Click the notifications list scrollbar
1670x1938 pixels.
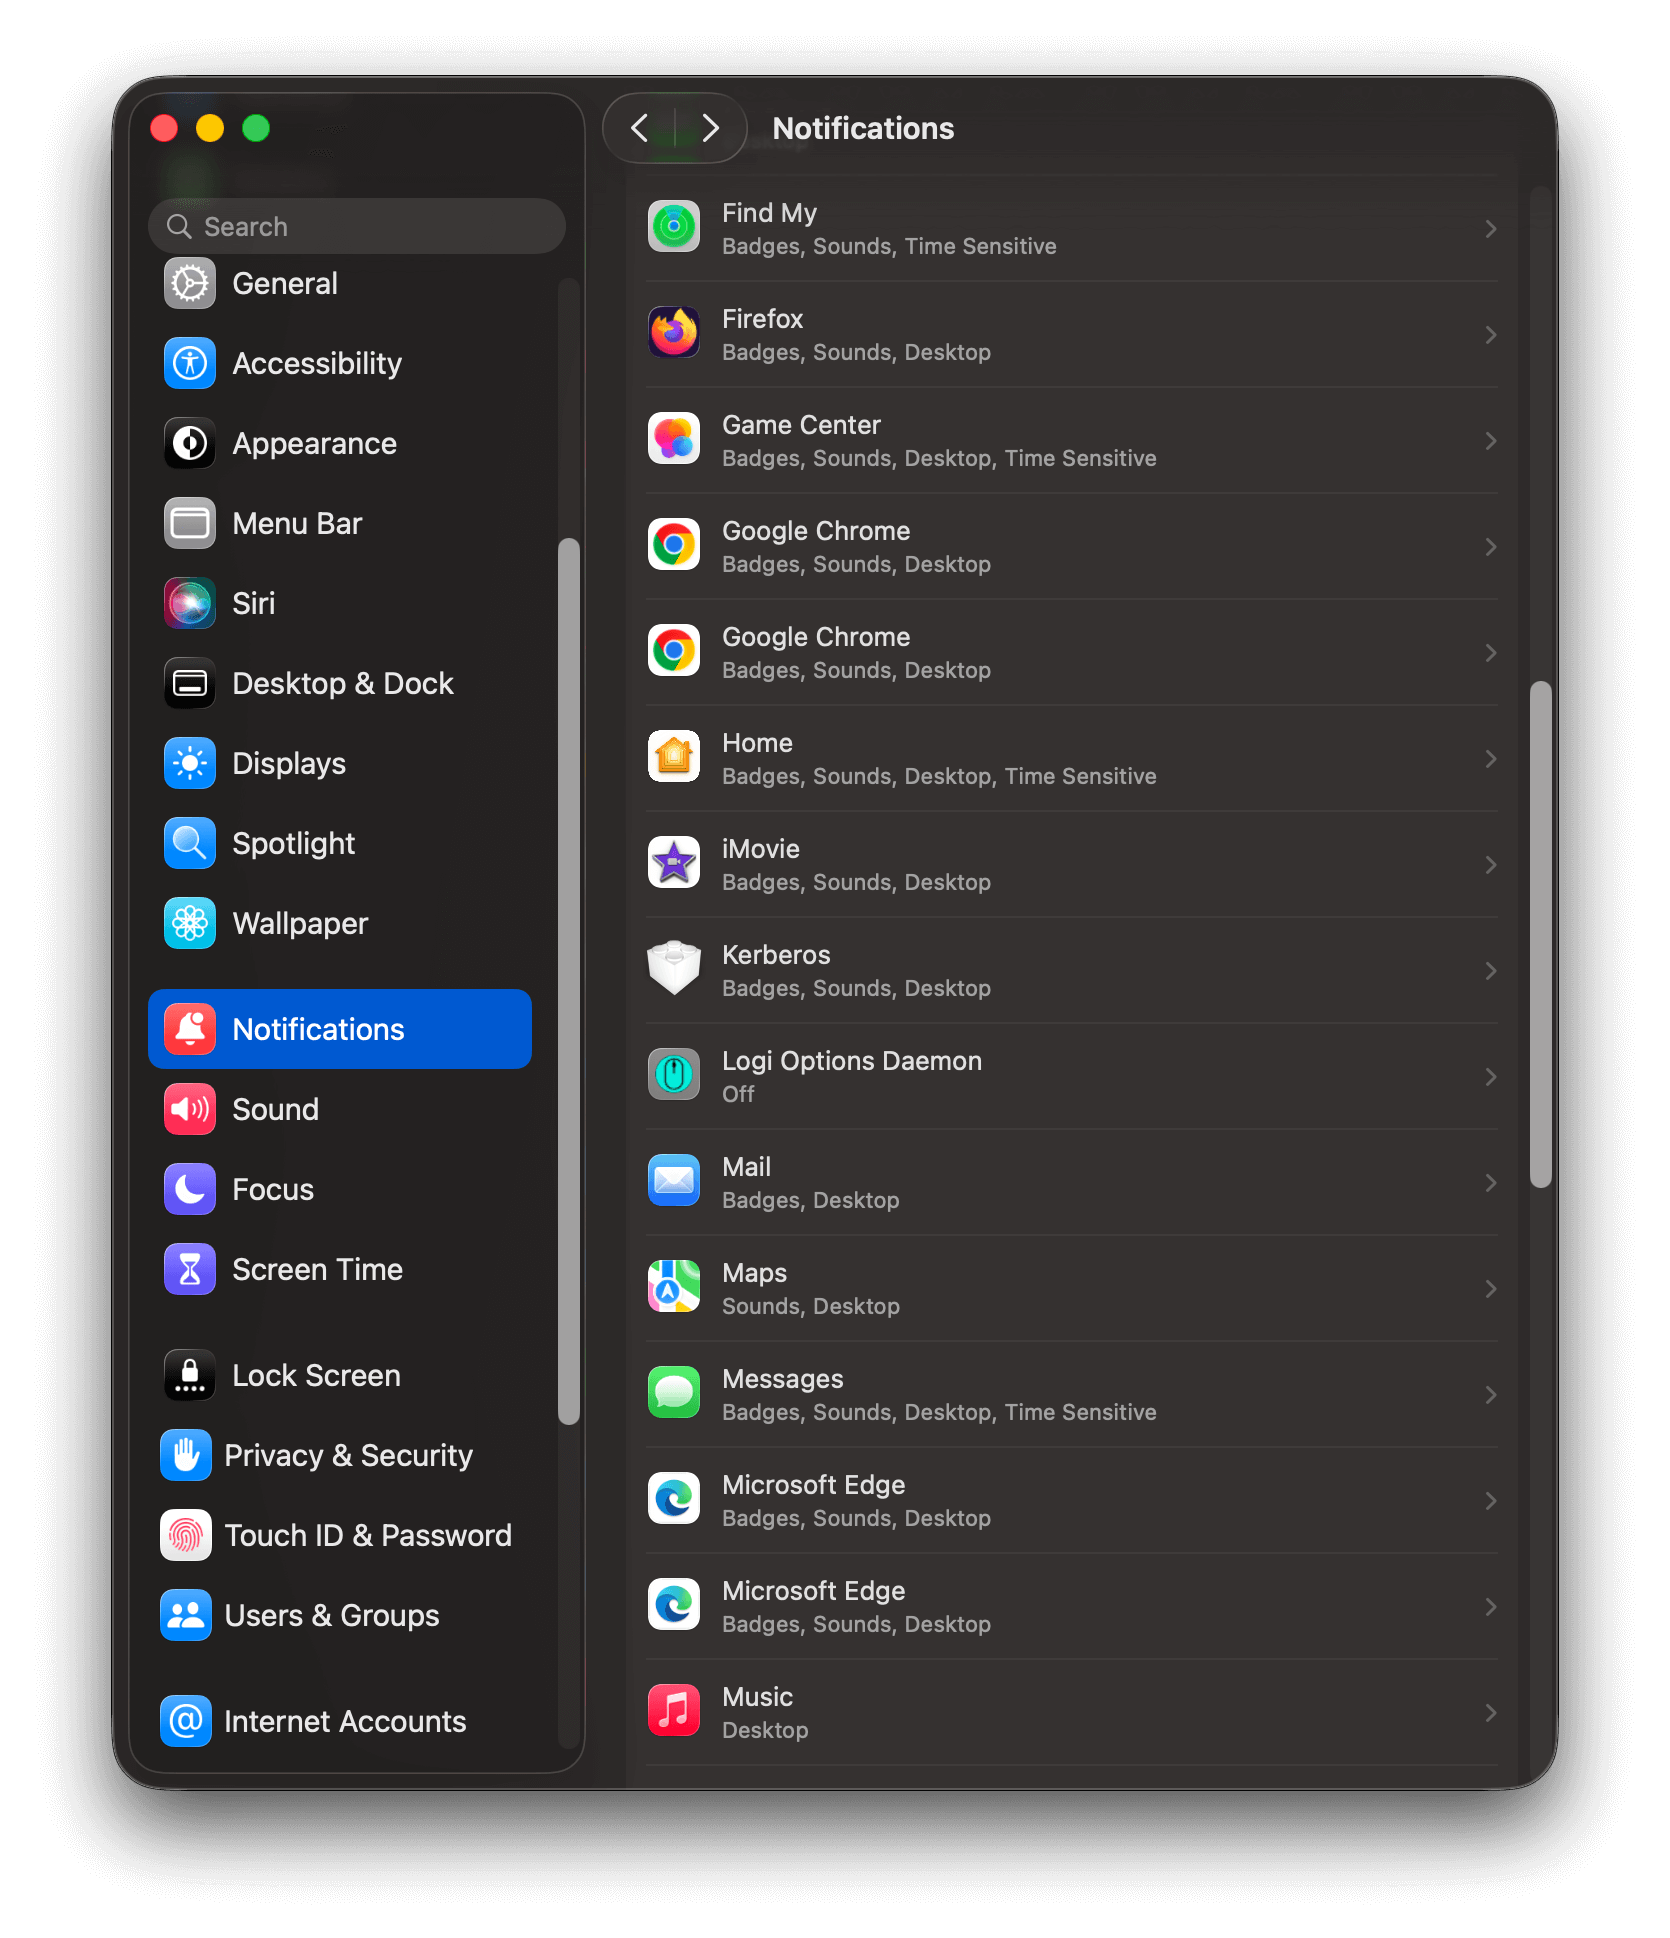tap(1540, 935)
